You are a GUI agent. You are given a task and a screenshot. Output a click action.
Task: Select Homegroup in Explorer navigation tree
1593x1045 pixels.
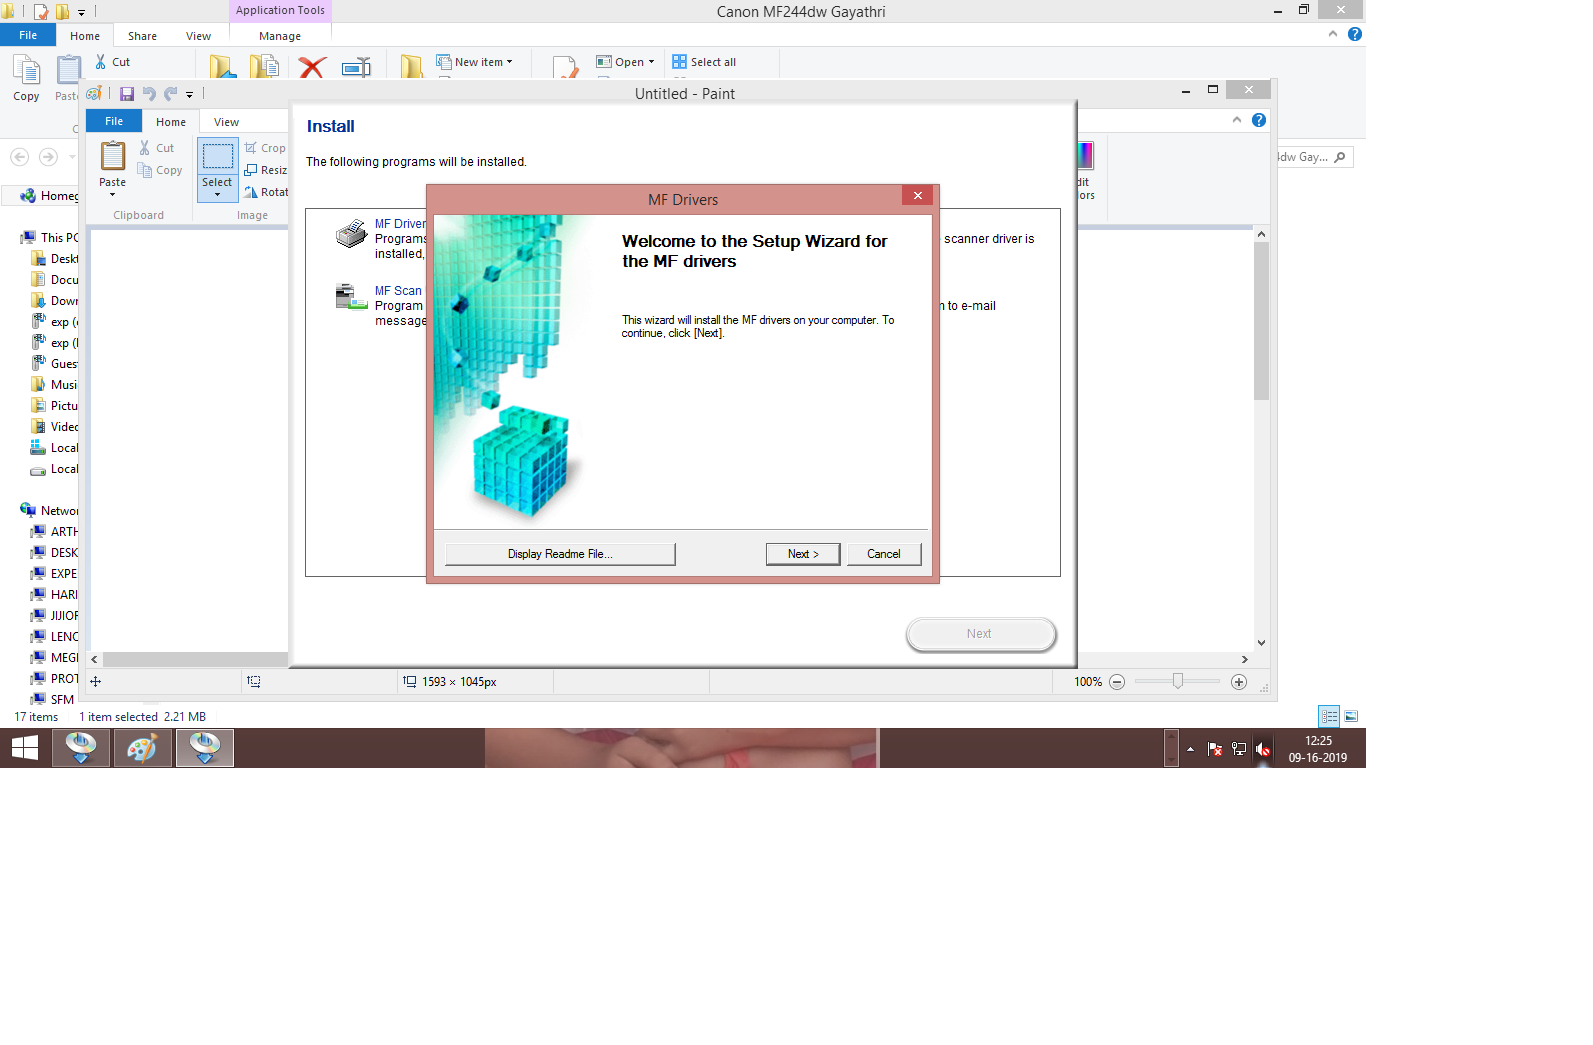(49, 196)
